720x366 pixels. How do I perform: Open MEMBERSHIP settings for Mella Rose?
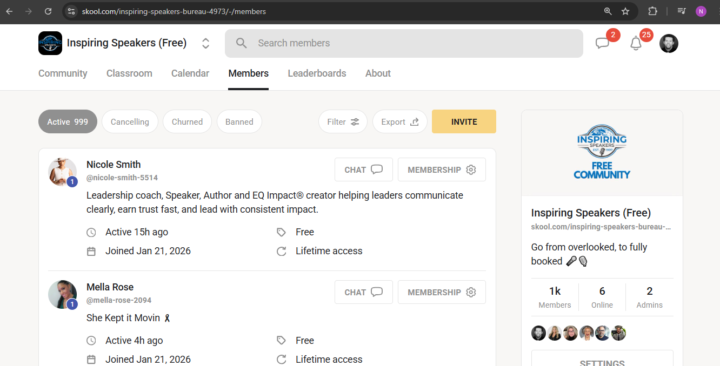(441, 292)
